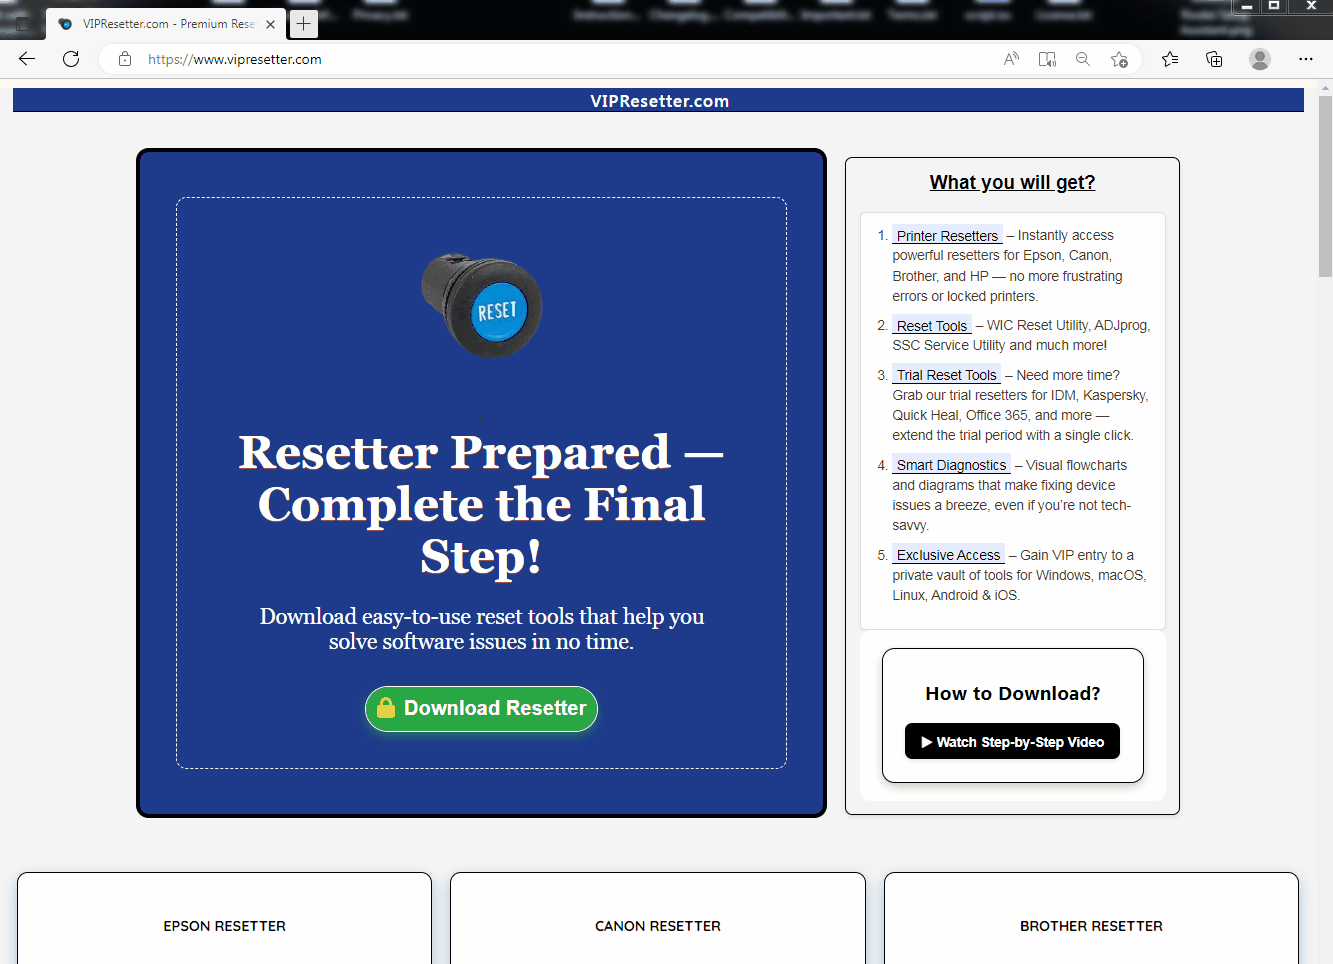
Task: Add this page to favorites
Action: click(1120, 59)
